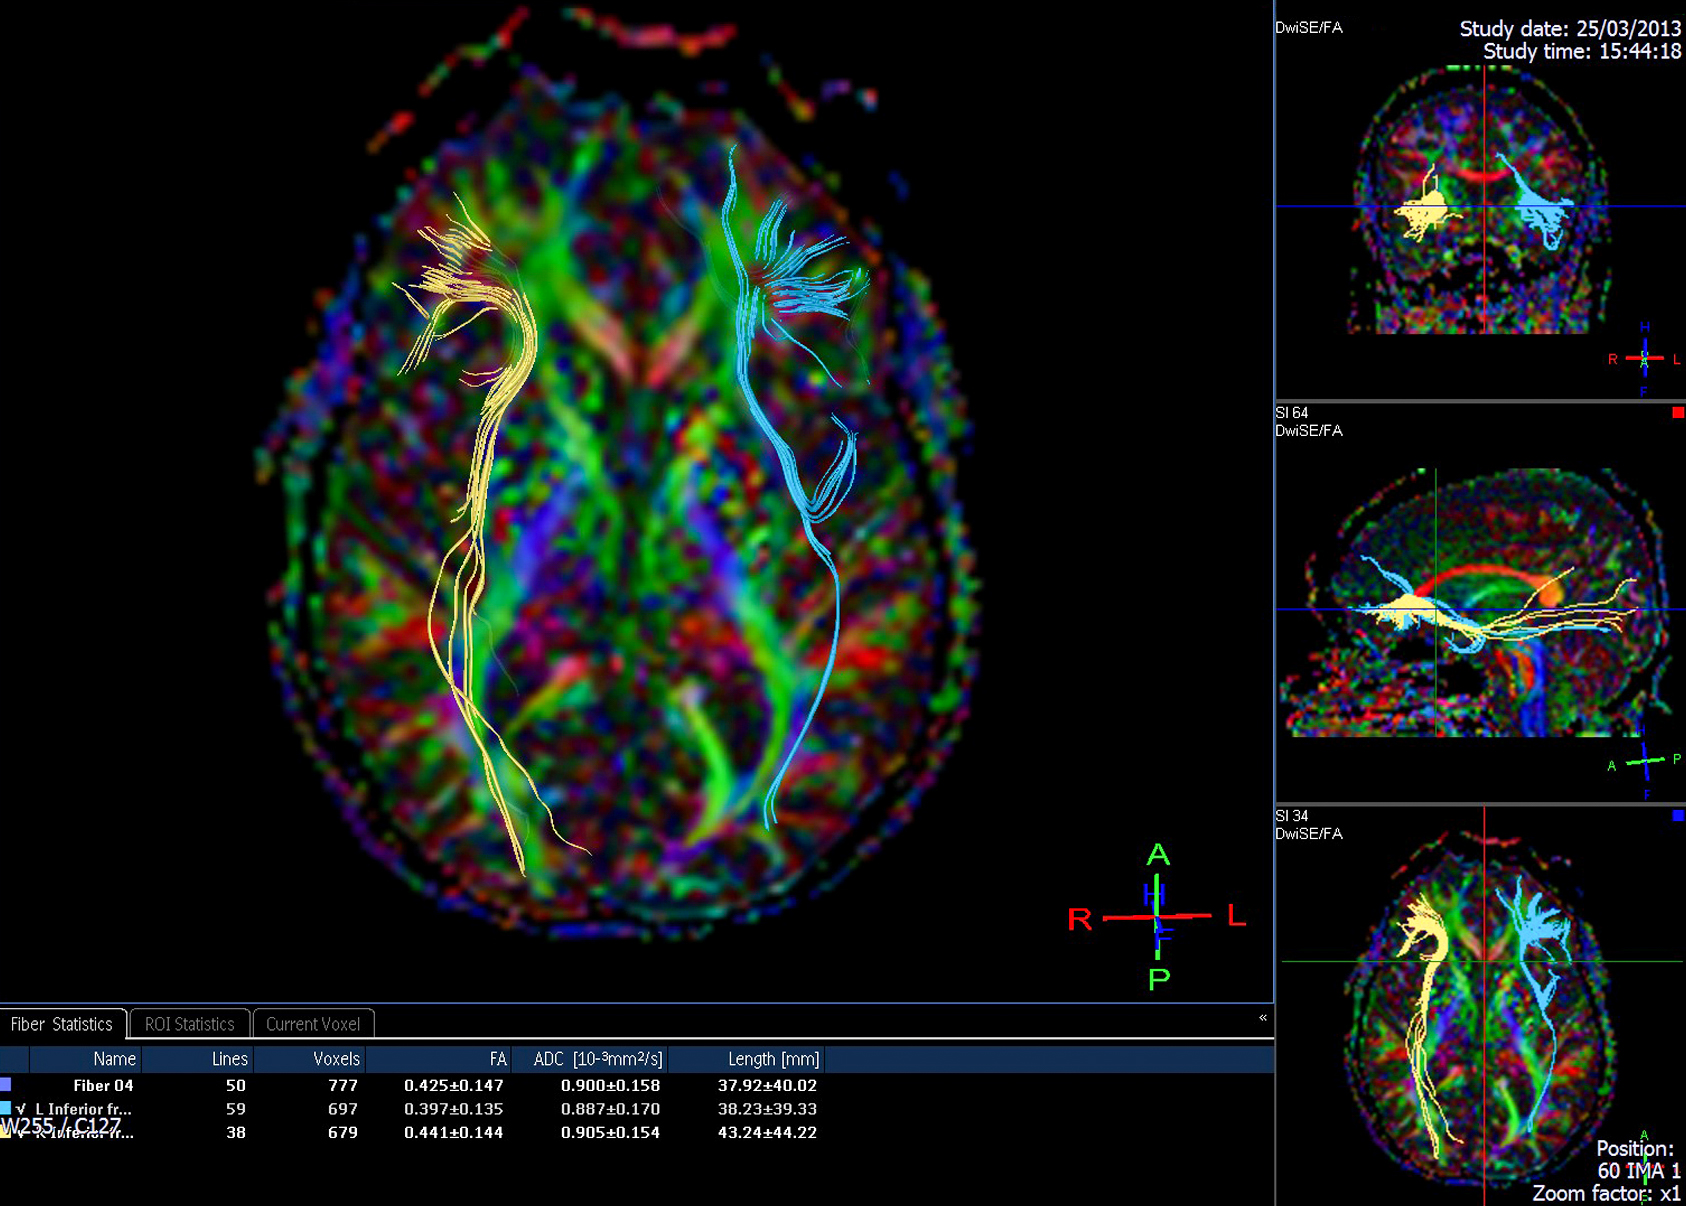Click the Fiber Statistics tab label

tap(62, 1023)
